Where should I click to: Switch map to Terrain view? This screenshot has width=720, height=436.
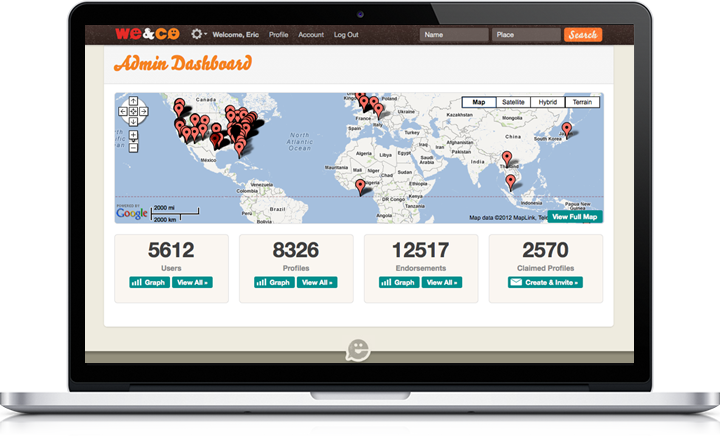(x=582, y=102)
